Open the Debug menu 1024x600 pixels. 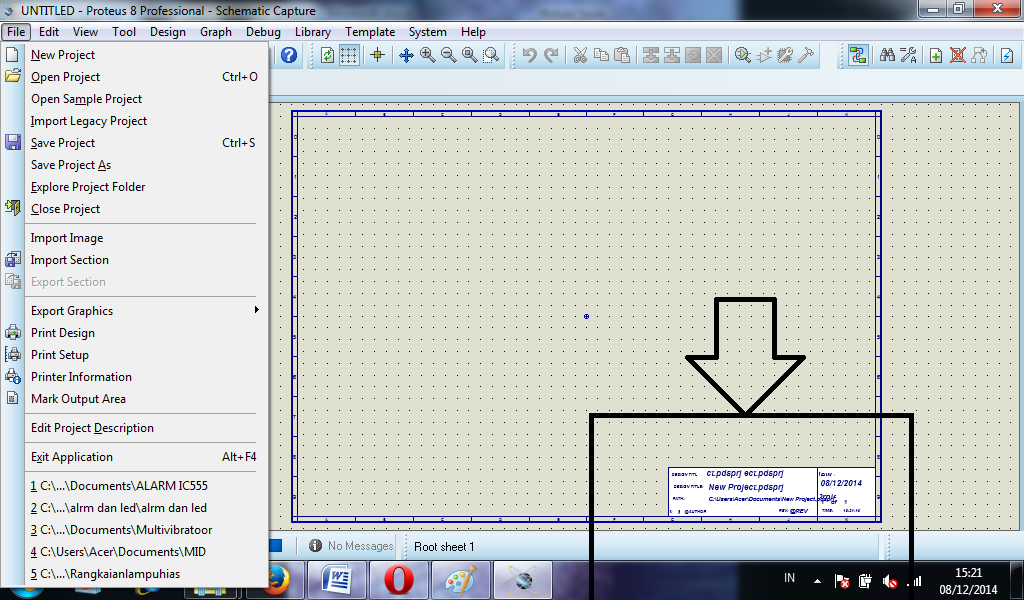(x=263, y=31)
